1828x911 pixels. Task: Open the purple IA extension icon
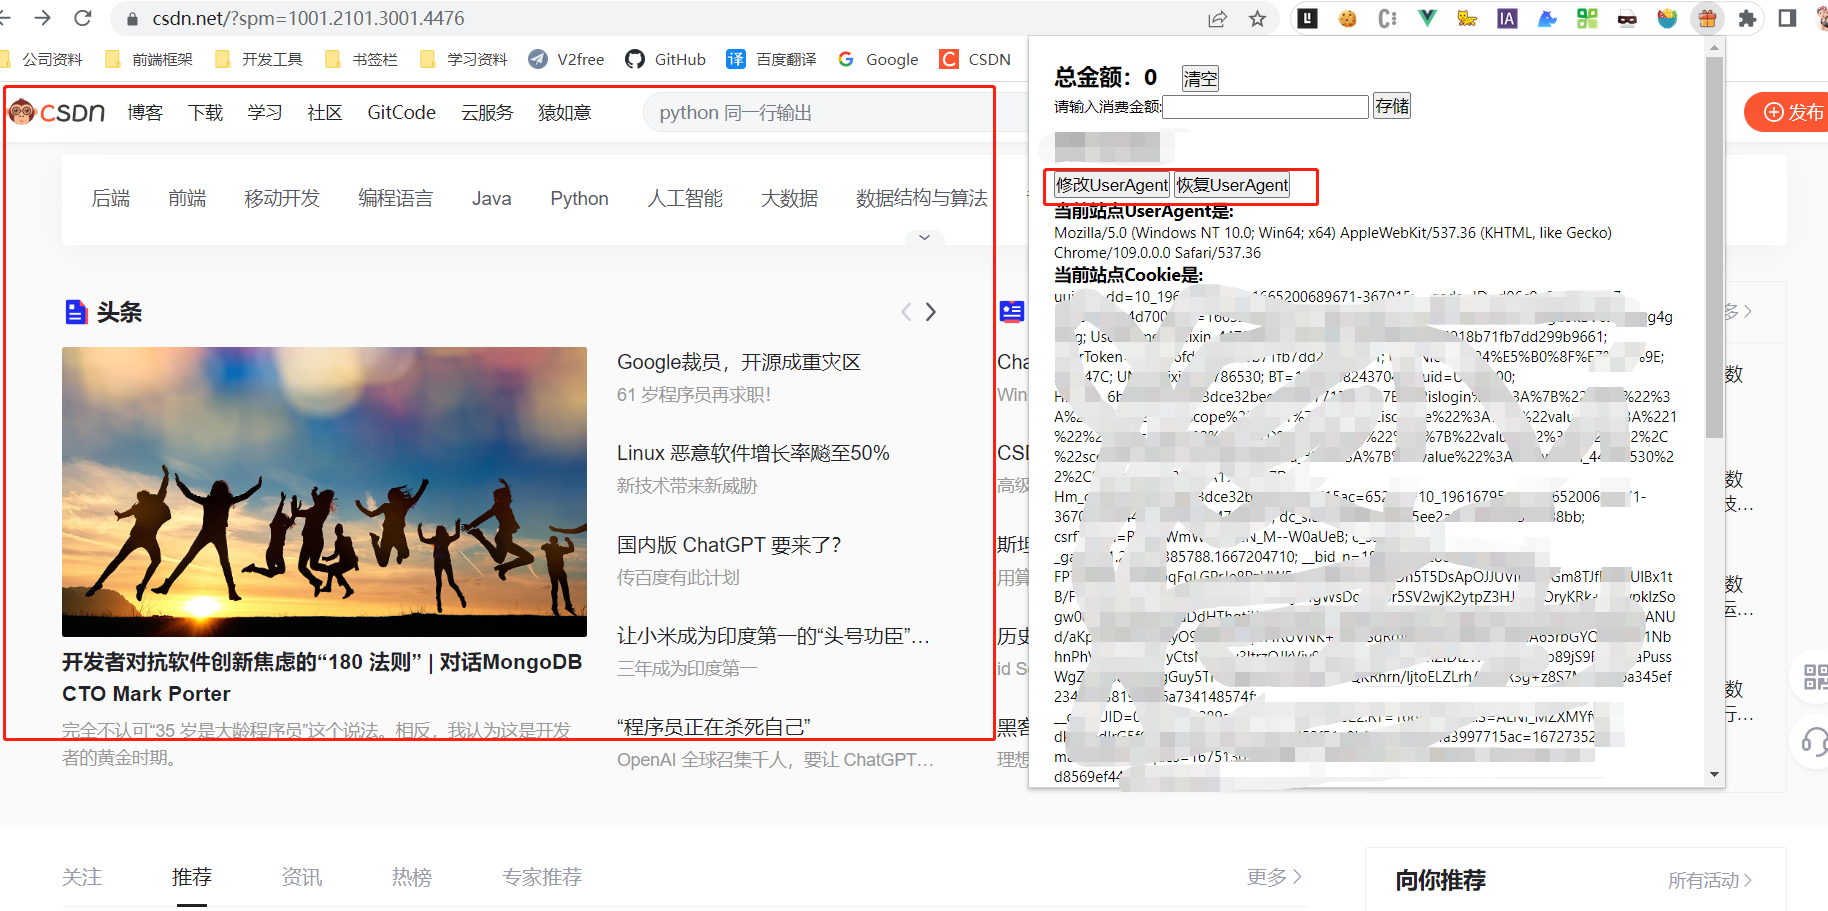[1507, 18]
